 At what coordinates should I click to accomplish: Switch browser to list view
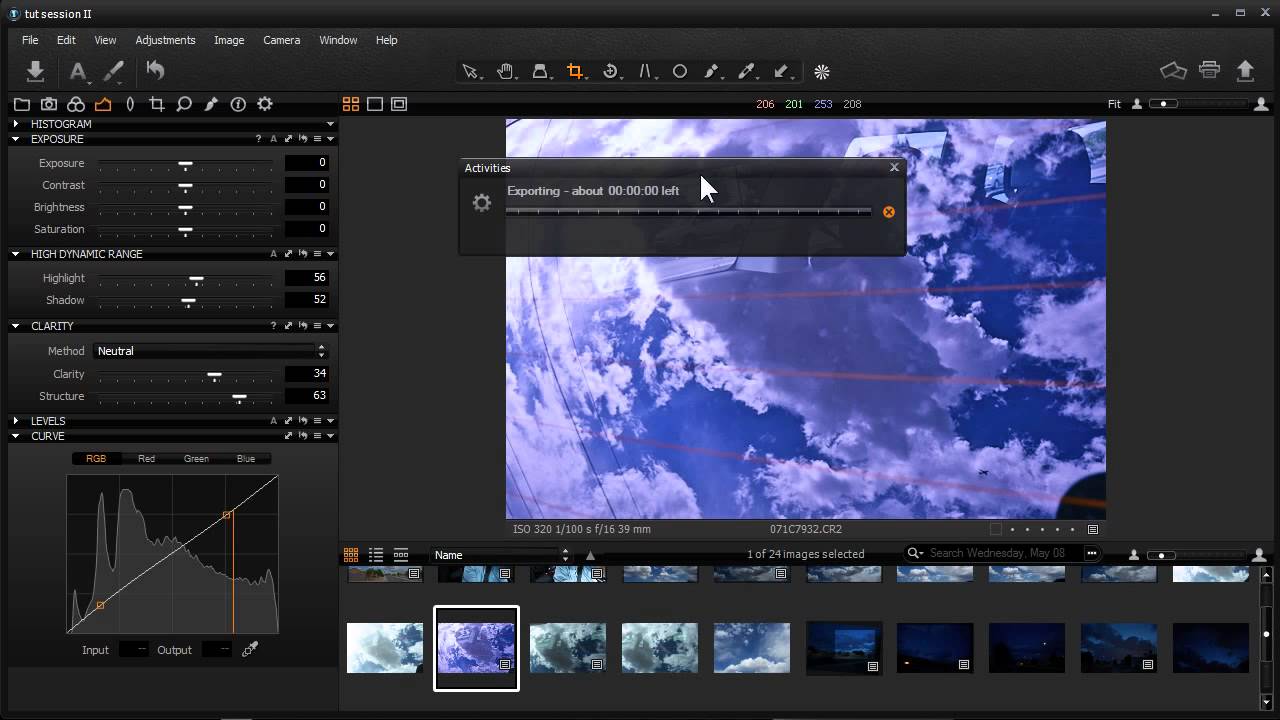point(376,555)
